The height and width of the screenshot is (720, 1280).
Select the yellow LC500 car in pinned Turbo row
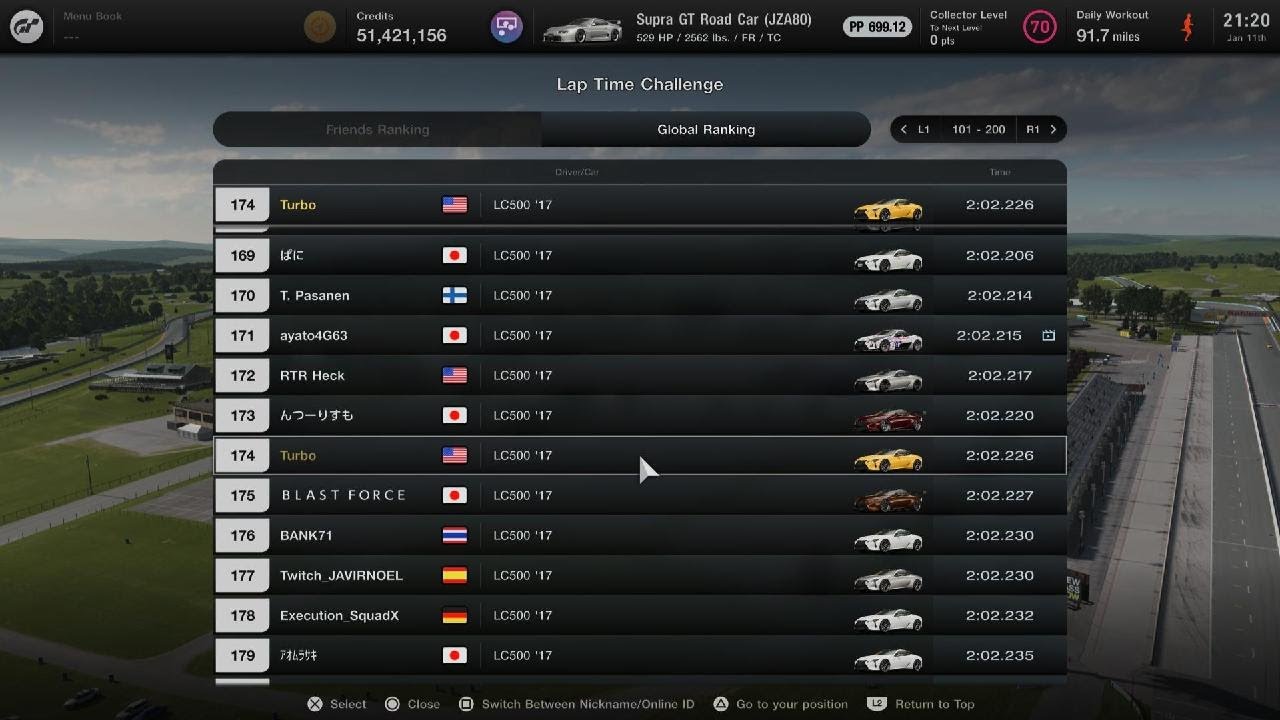pyautogui.click(x=888, y=209)
